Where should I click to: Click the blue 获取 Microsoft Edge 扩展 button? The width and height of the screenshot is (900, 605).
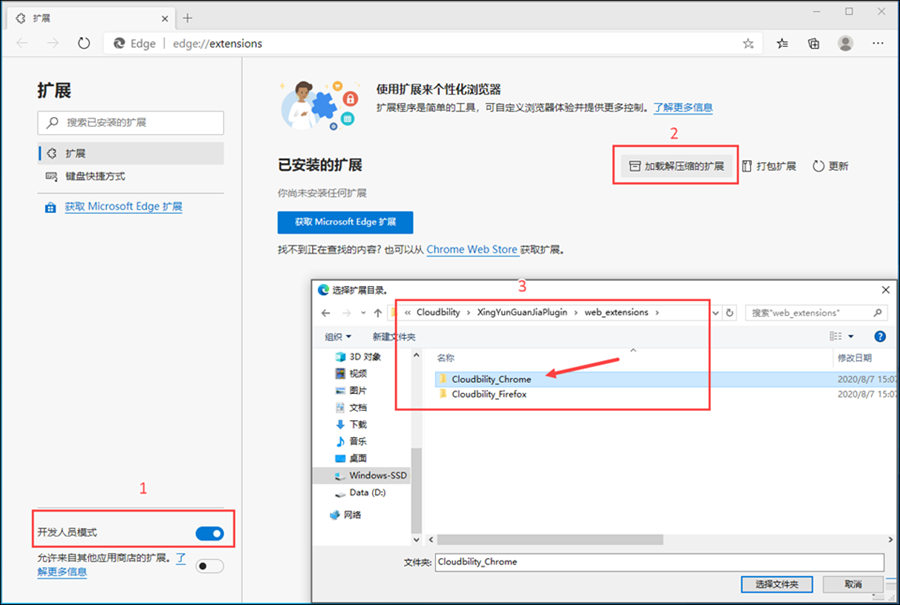pyautogui.click(x=345, y=222)
